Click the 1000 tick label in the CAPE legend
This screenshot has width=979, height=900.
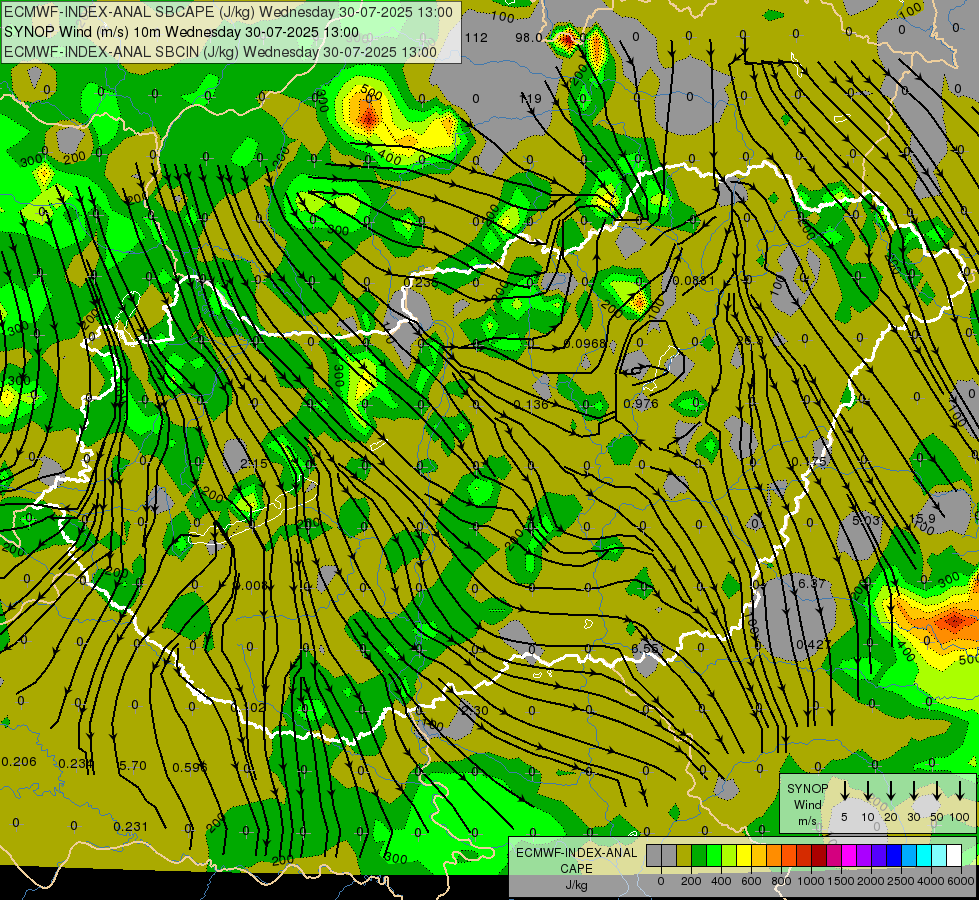(x=810, y=881)
